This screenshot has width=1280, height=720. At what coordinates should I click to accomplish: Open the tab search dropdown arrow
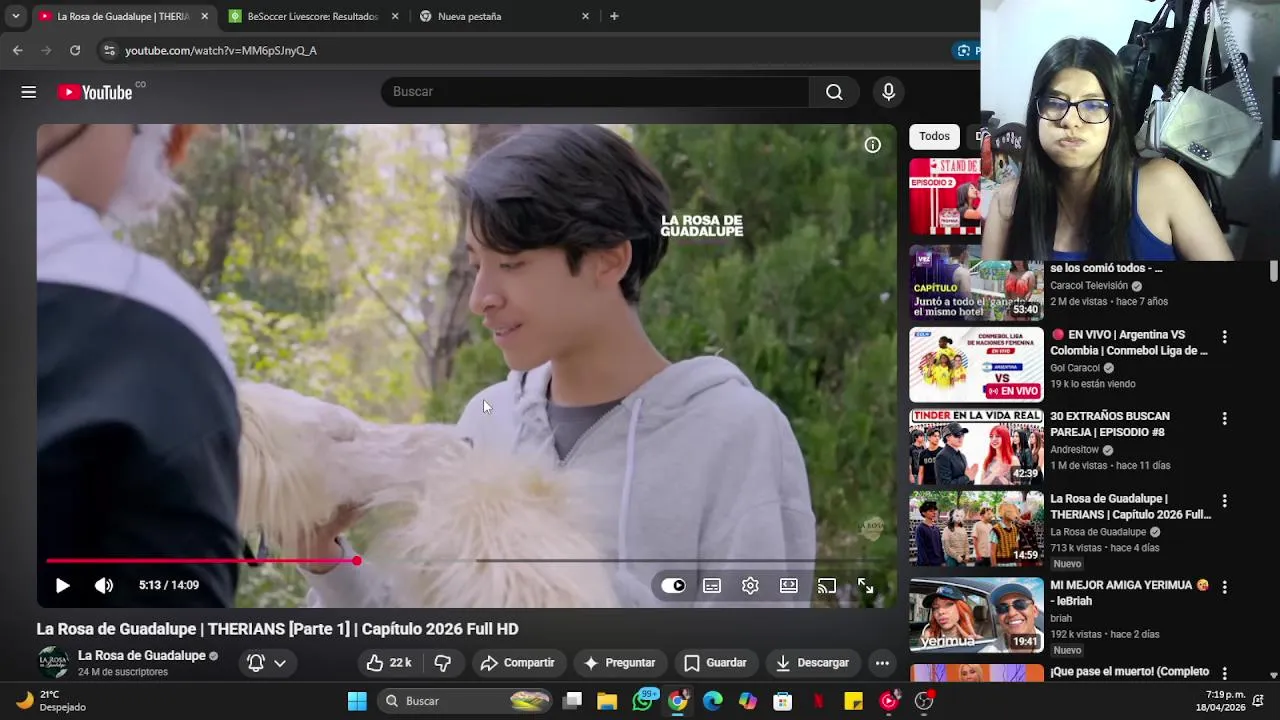[x=15, y=16]
